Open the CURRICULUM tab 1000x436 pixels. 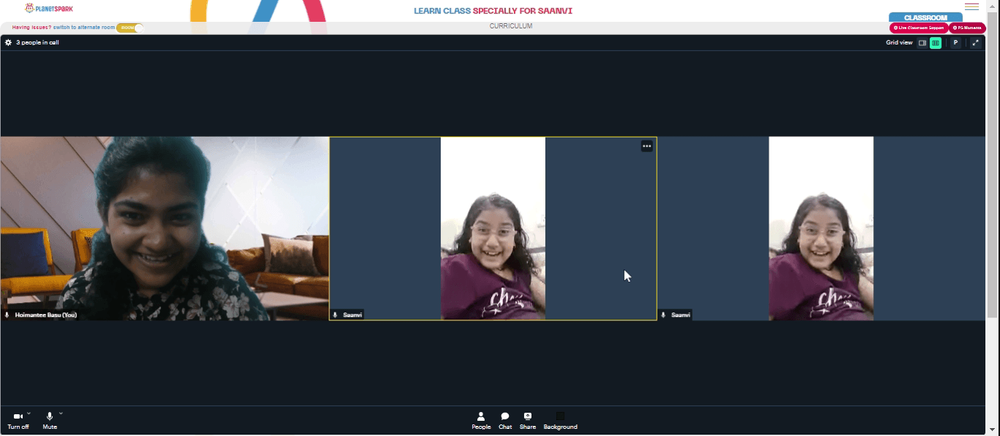click(x=511, y=26)
